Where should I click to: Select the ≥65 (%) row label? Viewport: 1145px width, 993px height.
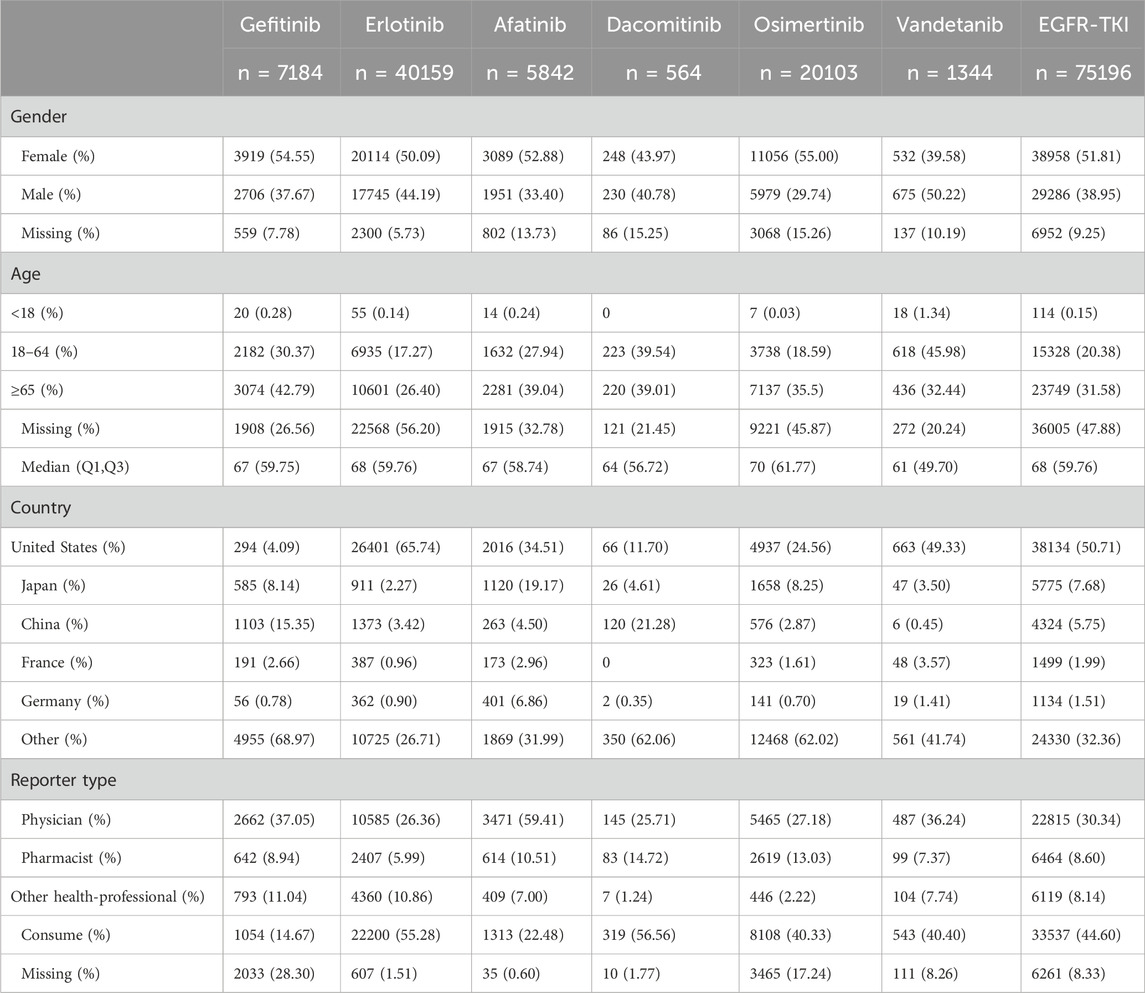point(37,391)
